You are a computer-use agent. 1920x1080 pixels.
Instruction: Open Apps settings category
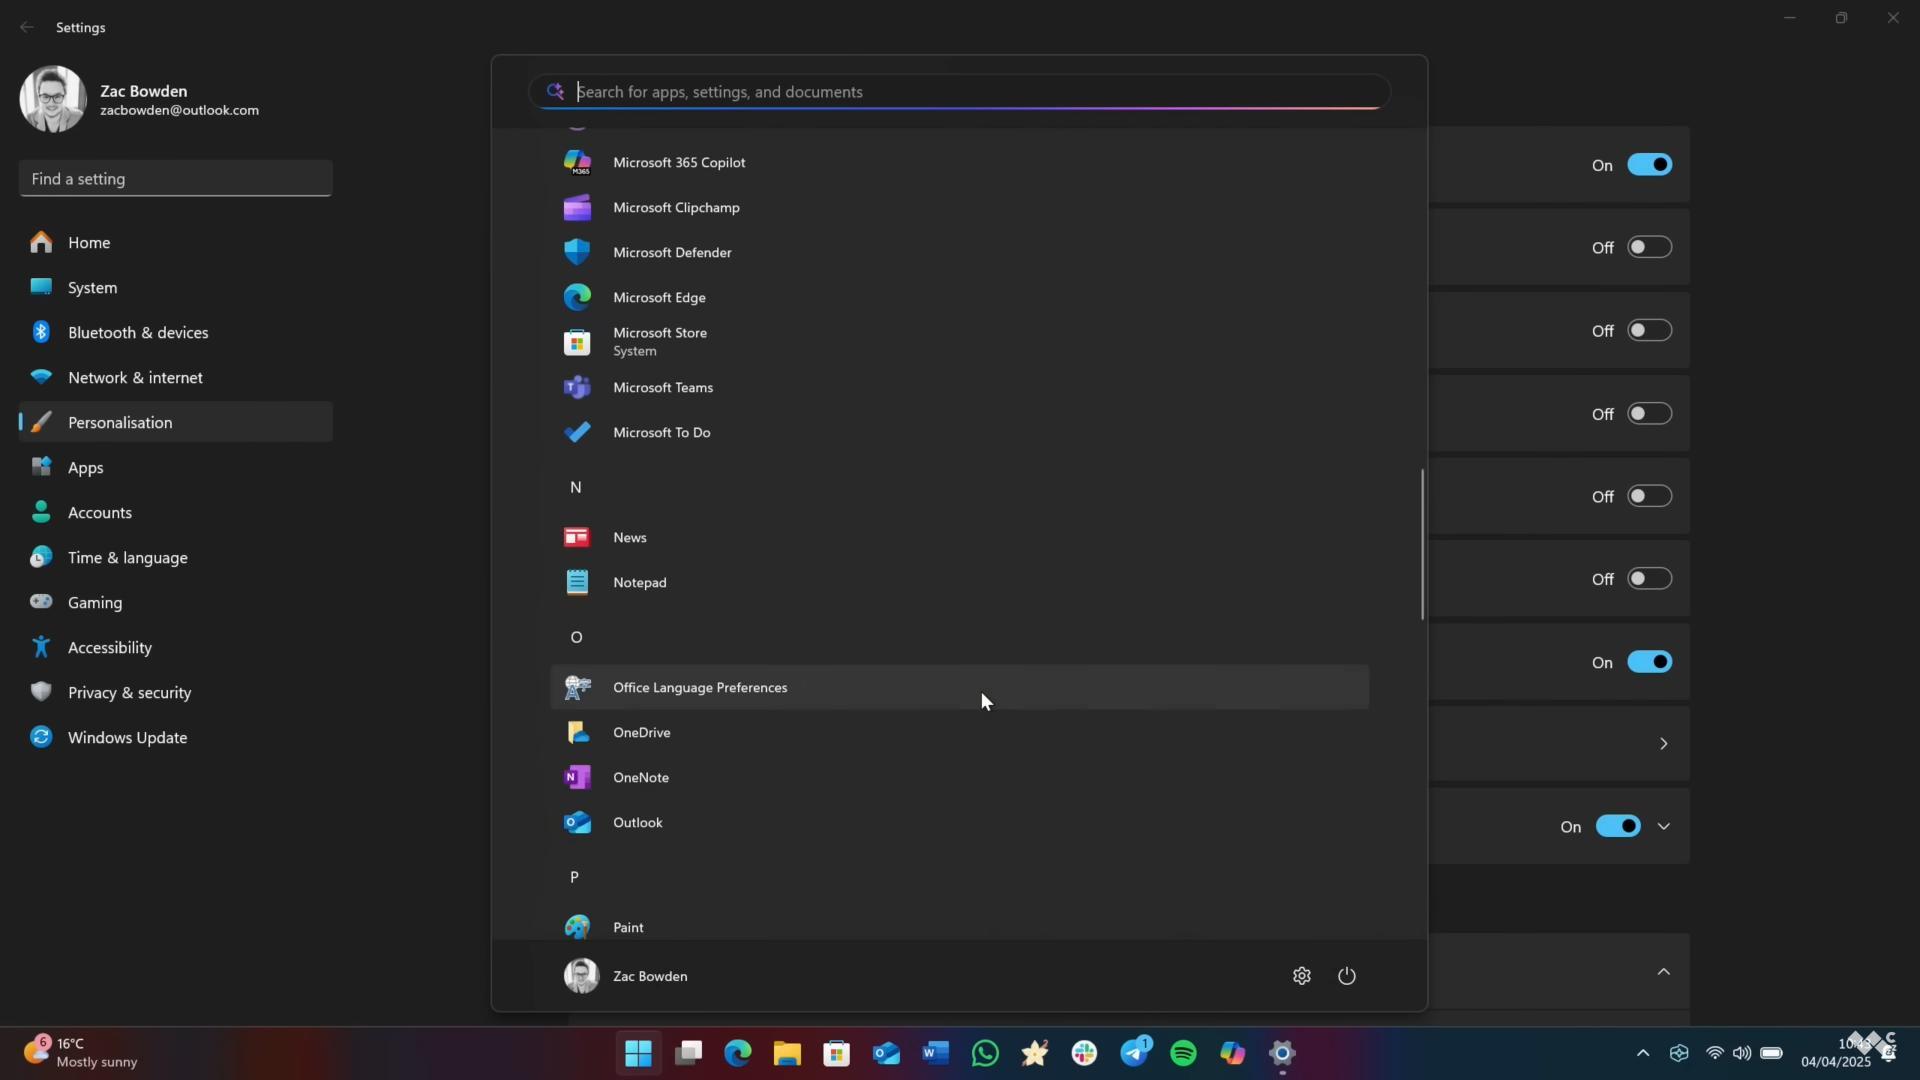pos(176,467)
